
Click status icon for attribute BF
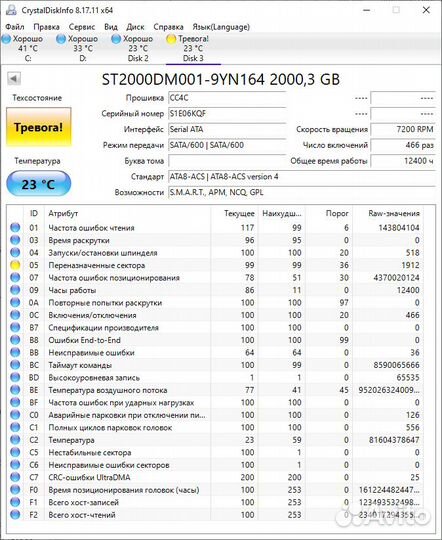tap(15, 402)
